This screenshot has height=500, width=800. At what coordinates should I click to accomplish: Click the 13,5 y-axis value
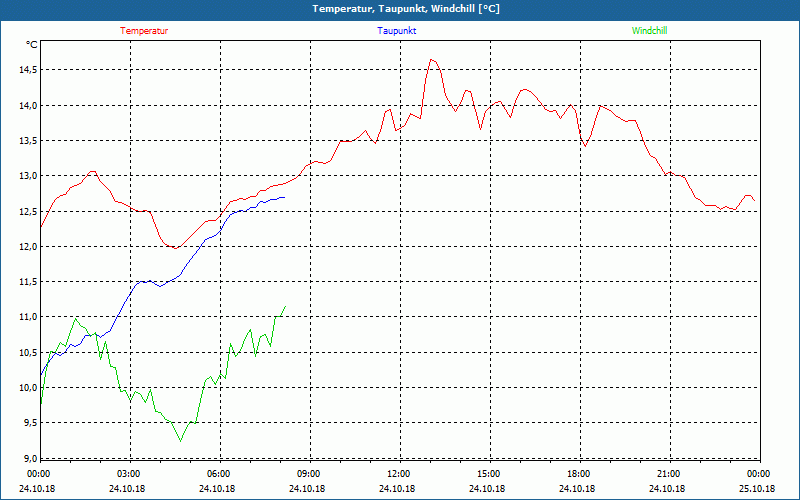pyautogui.click(x=28, y=141)
